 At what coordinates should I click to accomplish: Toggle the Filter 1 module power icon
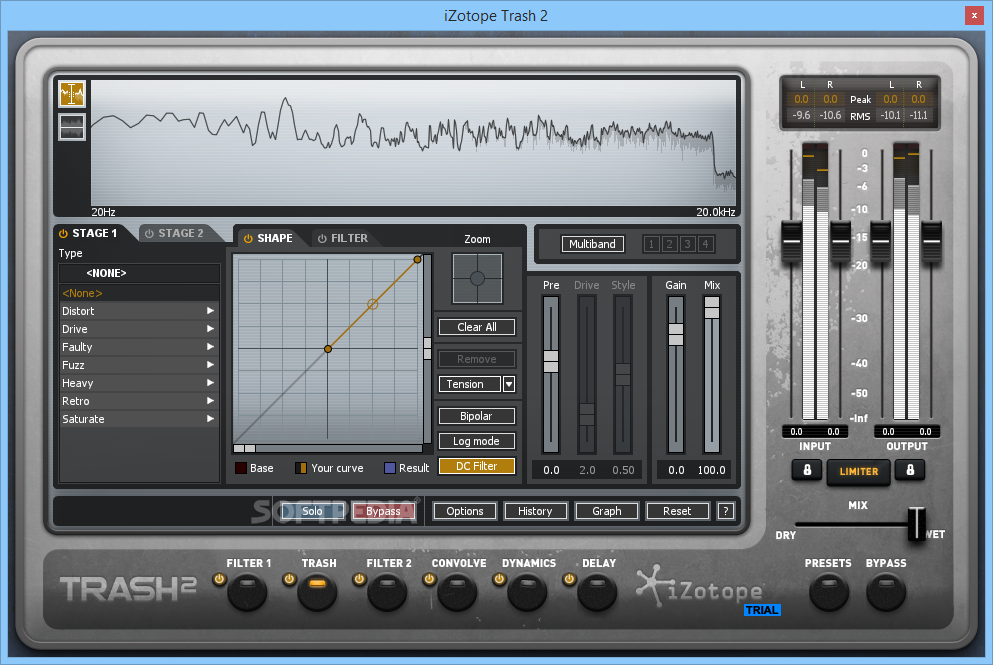[219, 579]
